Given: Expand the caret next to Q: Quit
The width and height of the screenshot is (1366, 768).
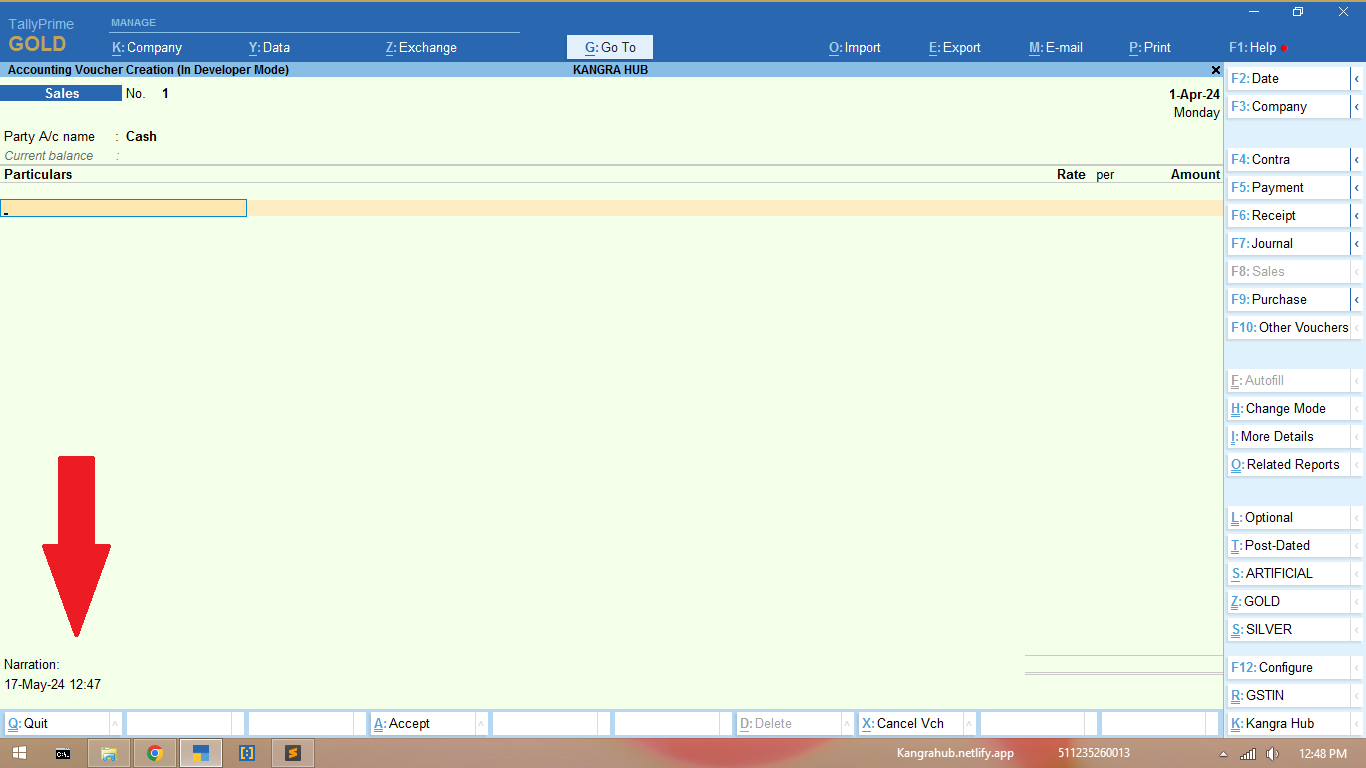Looking at the screenshot, I should click(115, 724).
